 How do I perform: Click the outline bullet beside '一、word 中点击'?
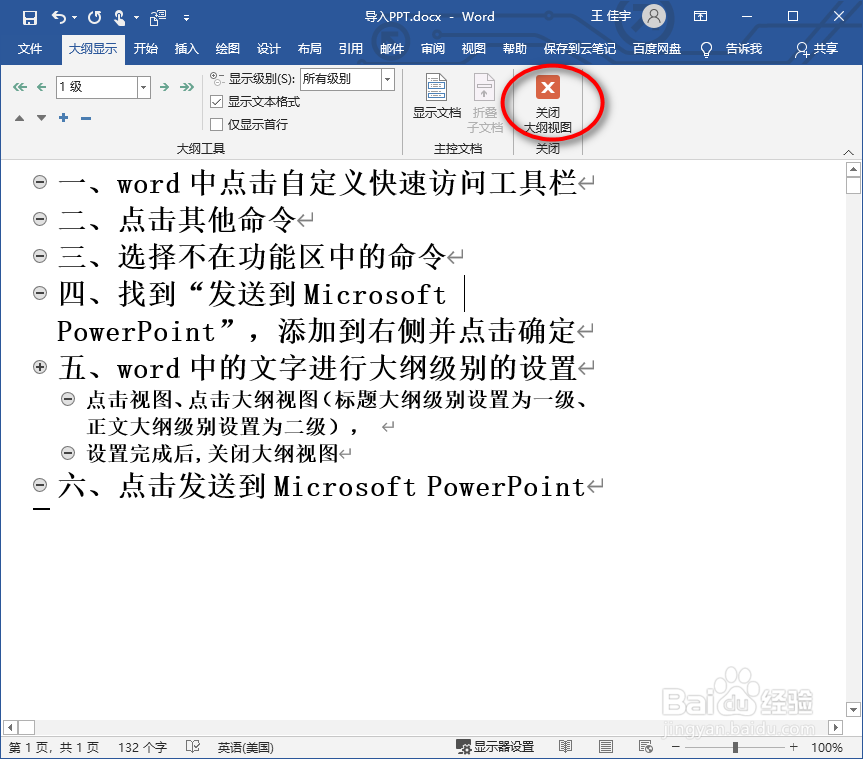(x=40, y=182)
